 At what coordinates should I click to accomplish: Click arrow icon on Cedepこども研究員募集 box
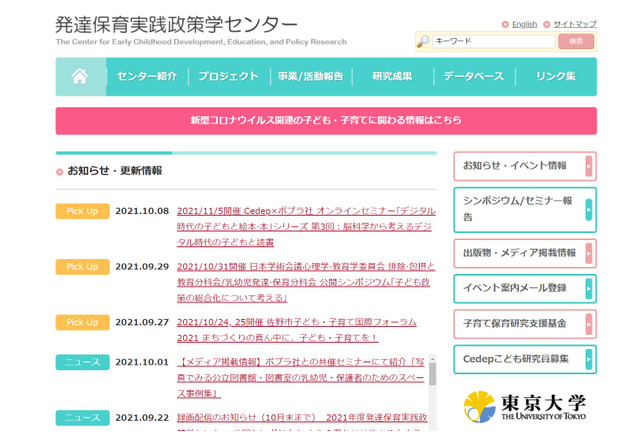click(589, 359)
